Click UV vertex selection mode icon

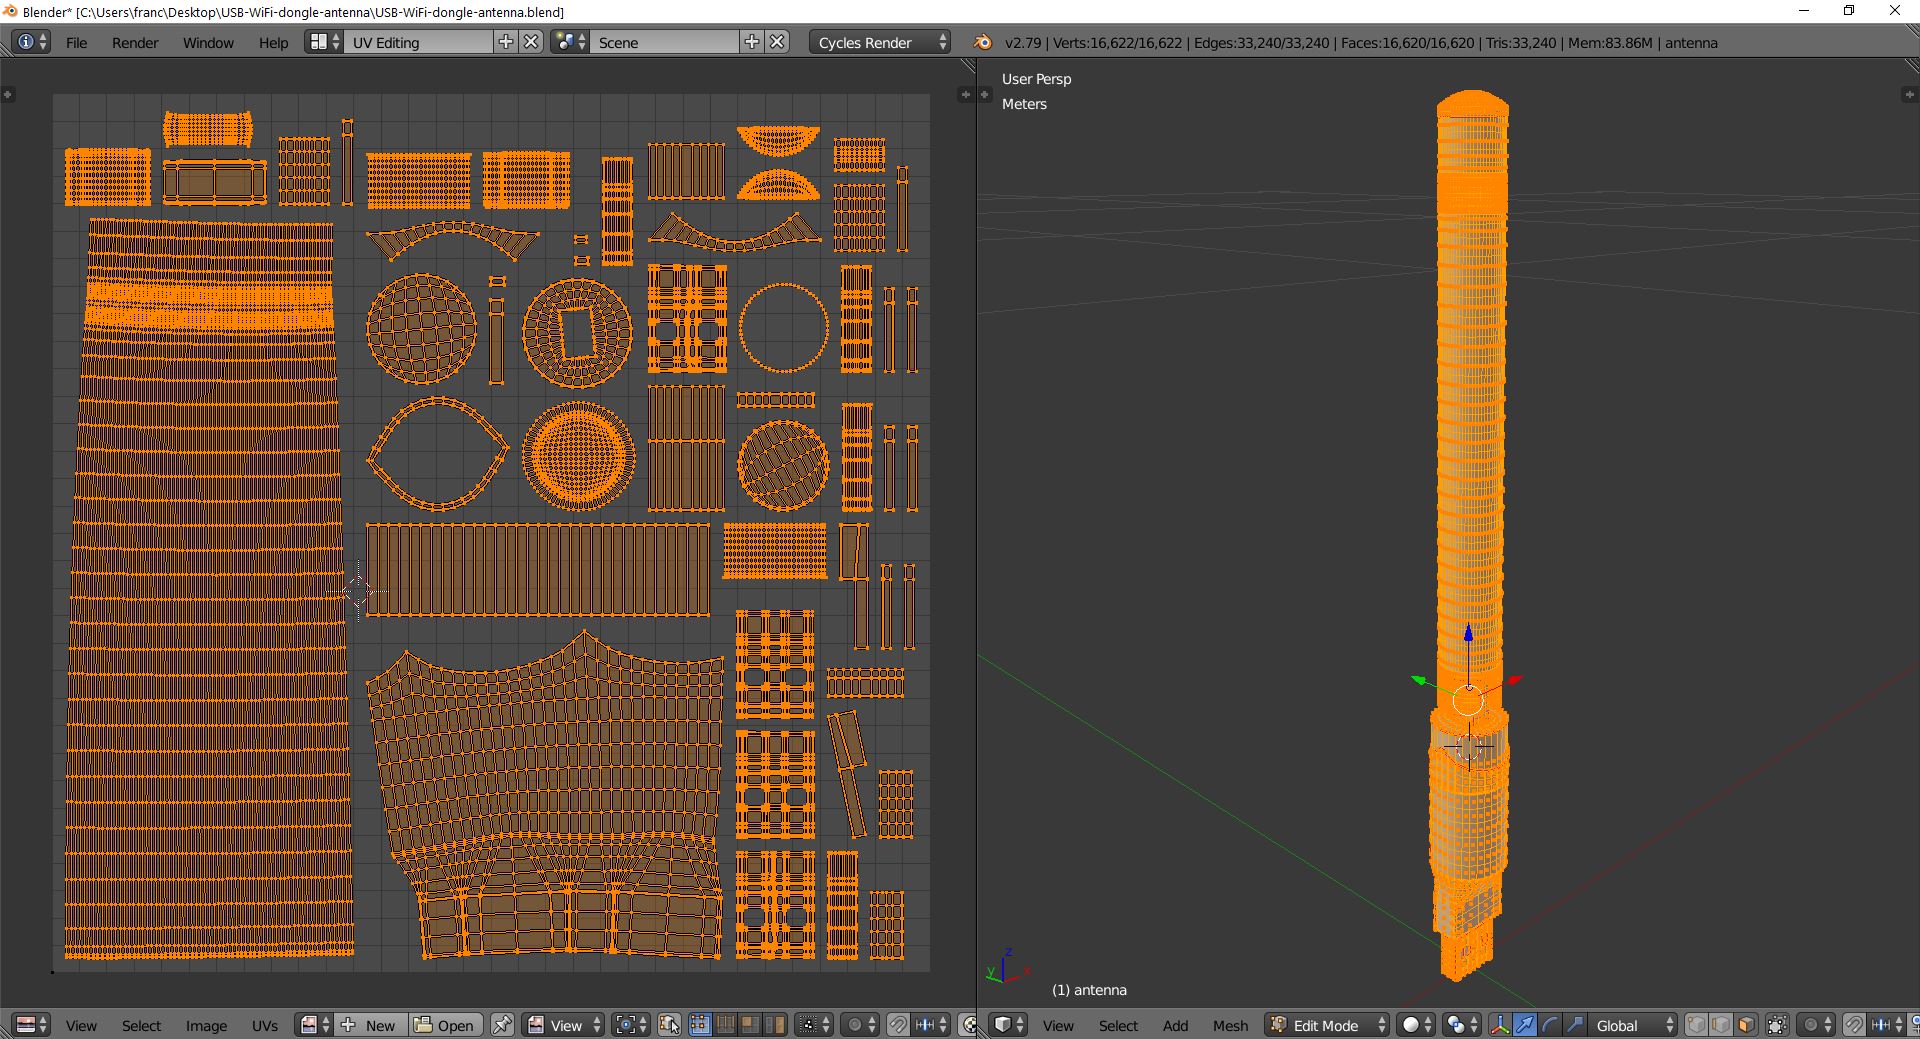[699, 1025]
